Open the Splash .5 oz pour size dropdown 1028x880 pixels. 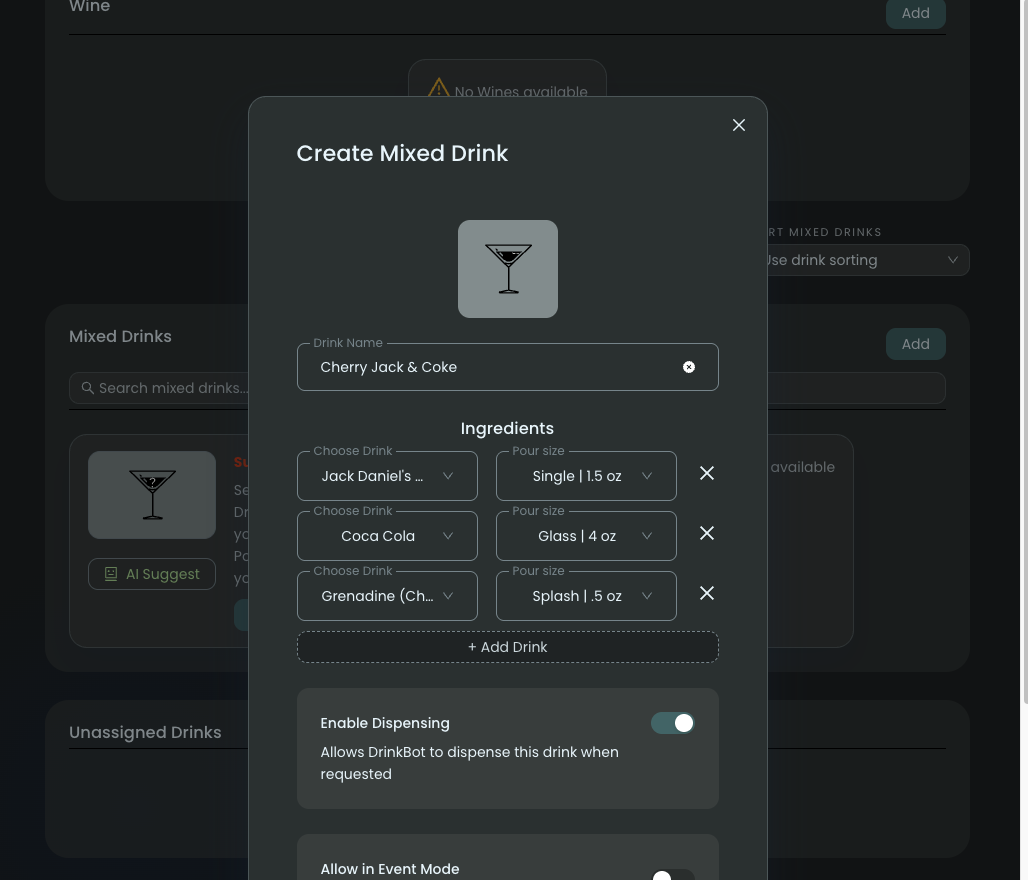point(586,596)
